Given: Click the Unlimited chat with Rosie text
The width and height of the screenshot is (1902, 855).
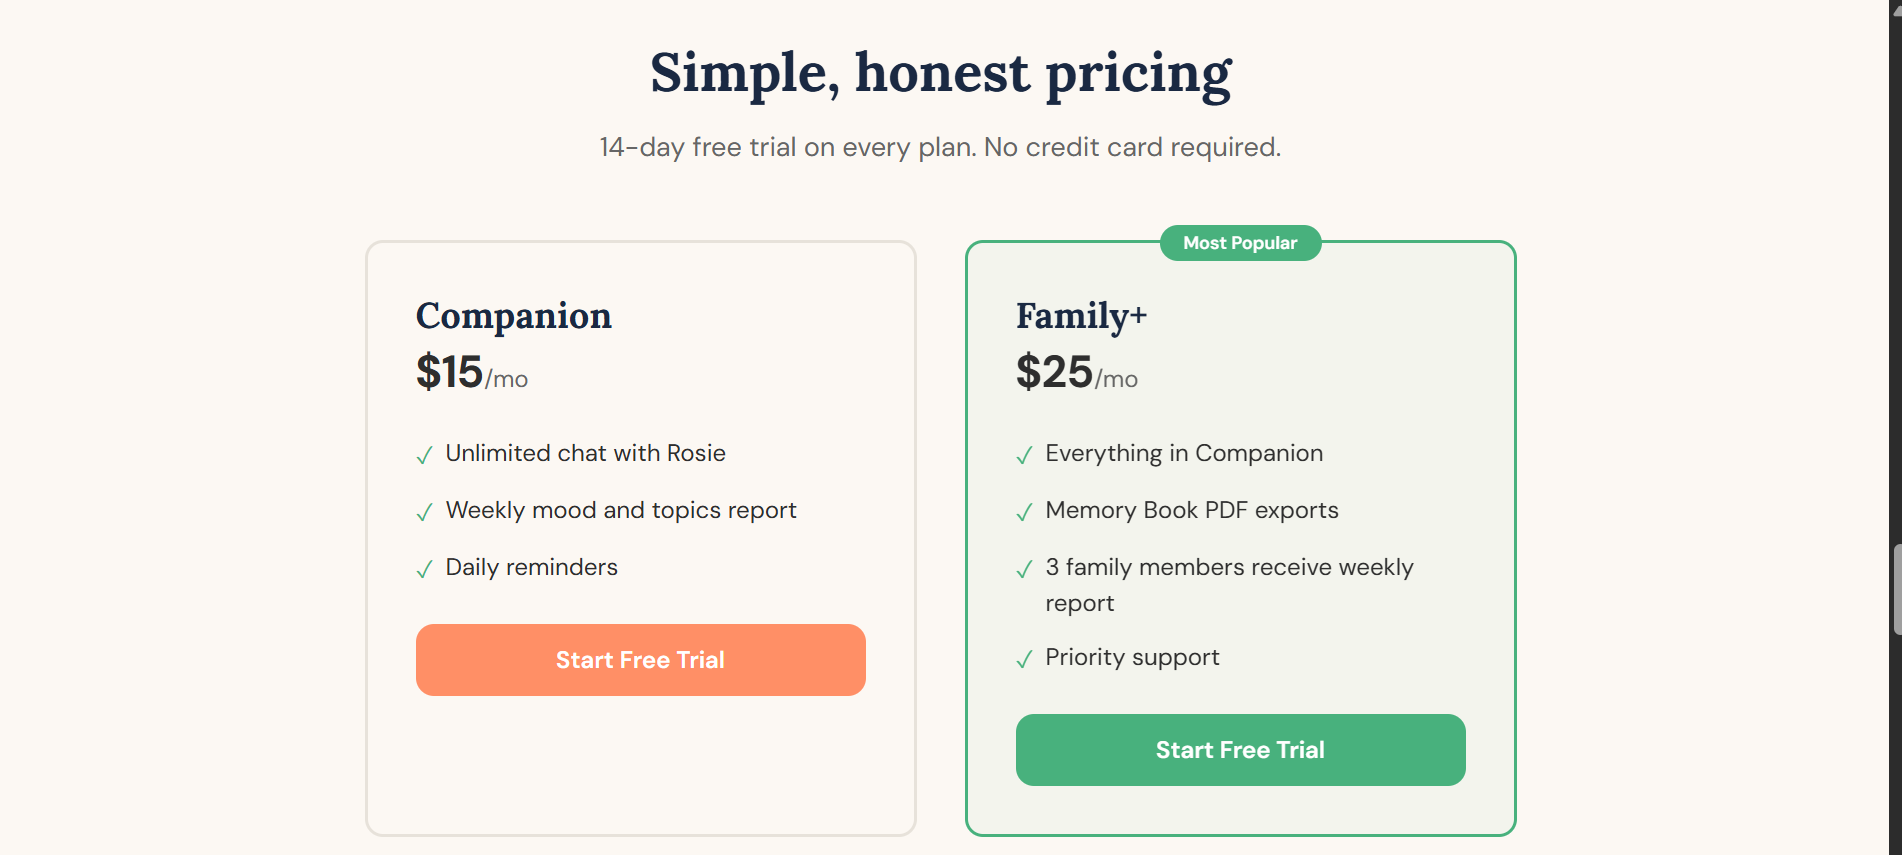Looking at the screenshot, I should coord(585,453).
